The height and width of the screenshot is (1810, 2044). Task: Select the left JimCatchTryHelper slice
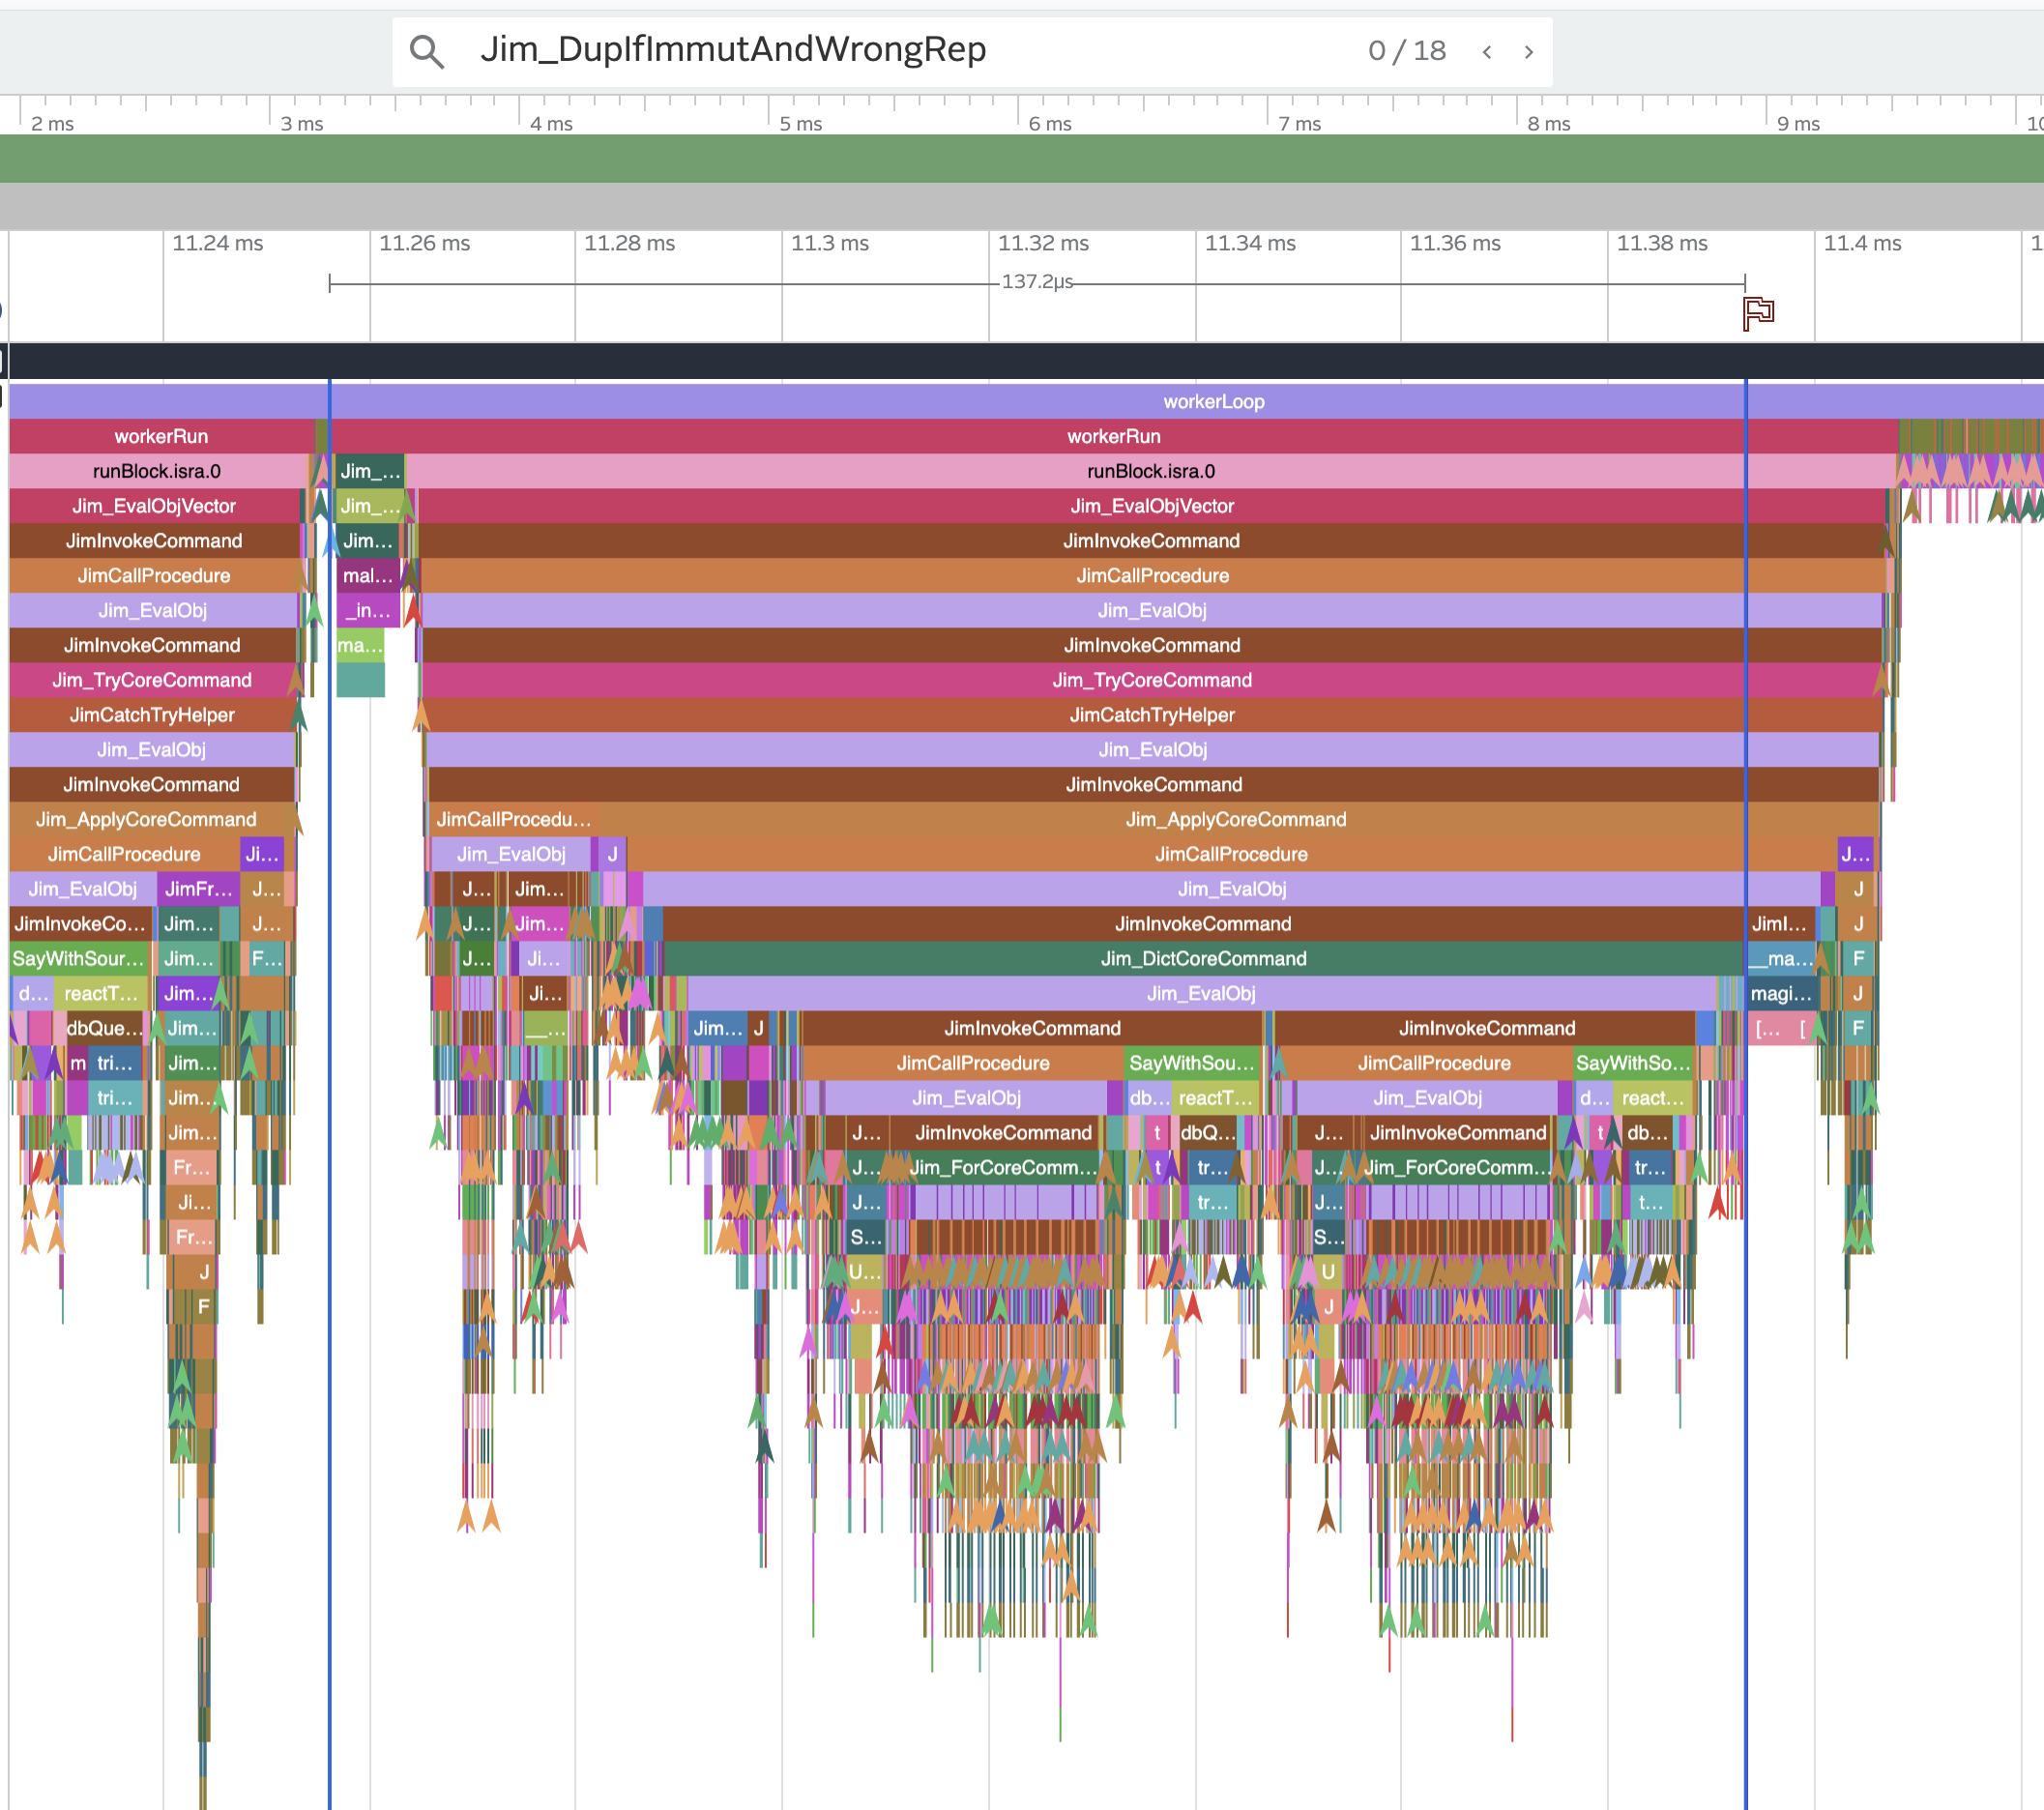pyautogui.click(x=152, y=715)
